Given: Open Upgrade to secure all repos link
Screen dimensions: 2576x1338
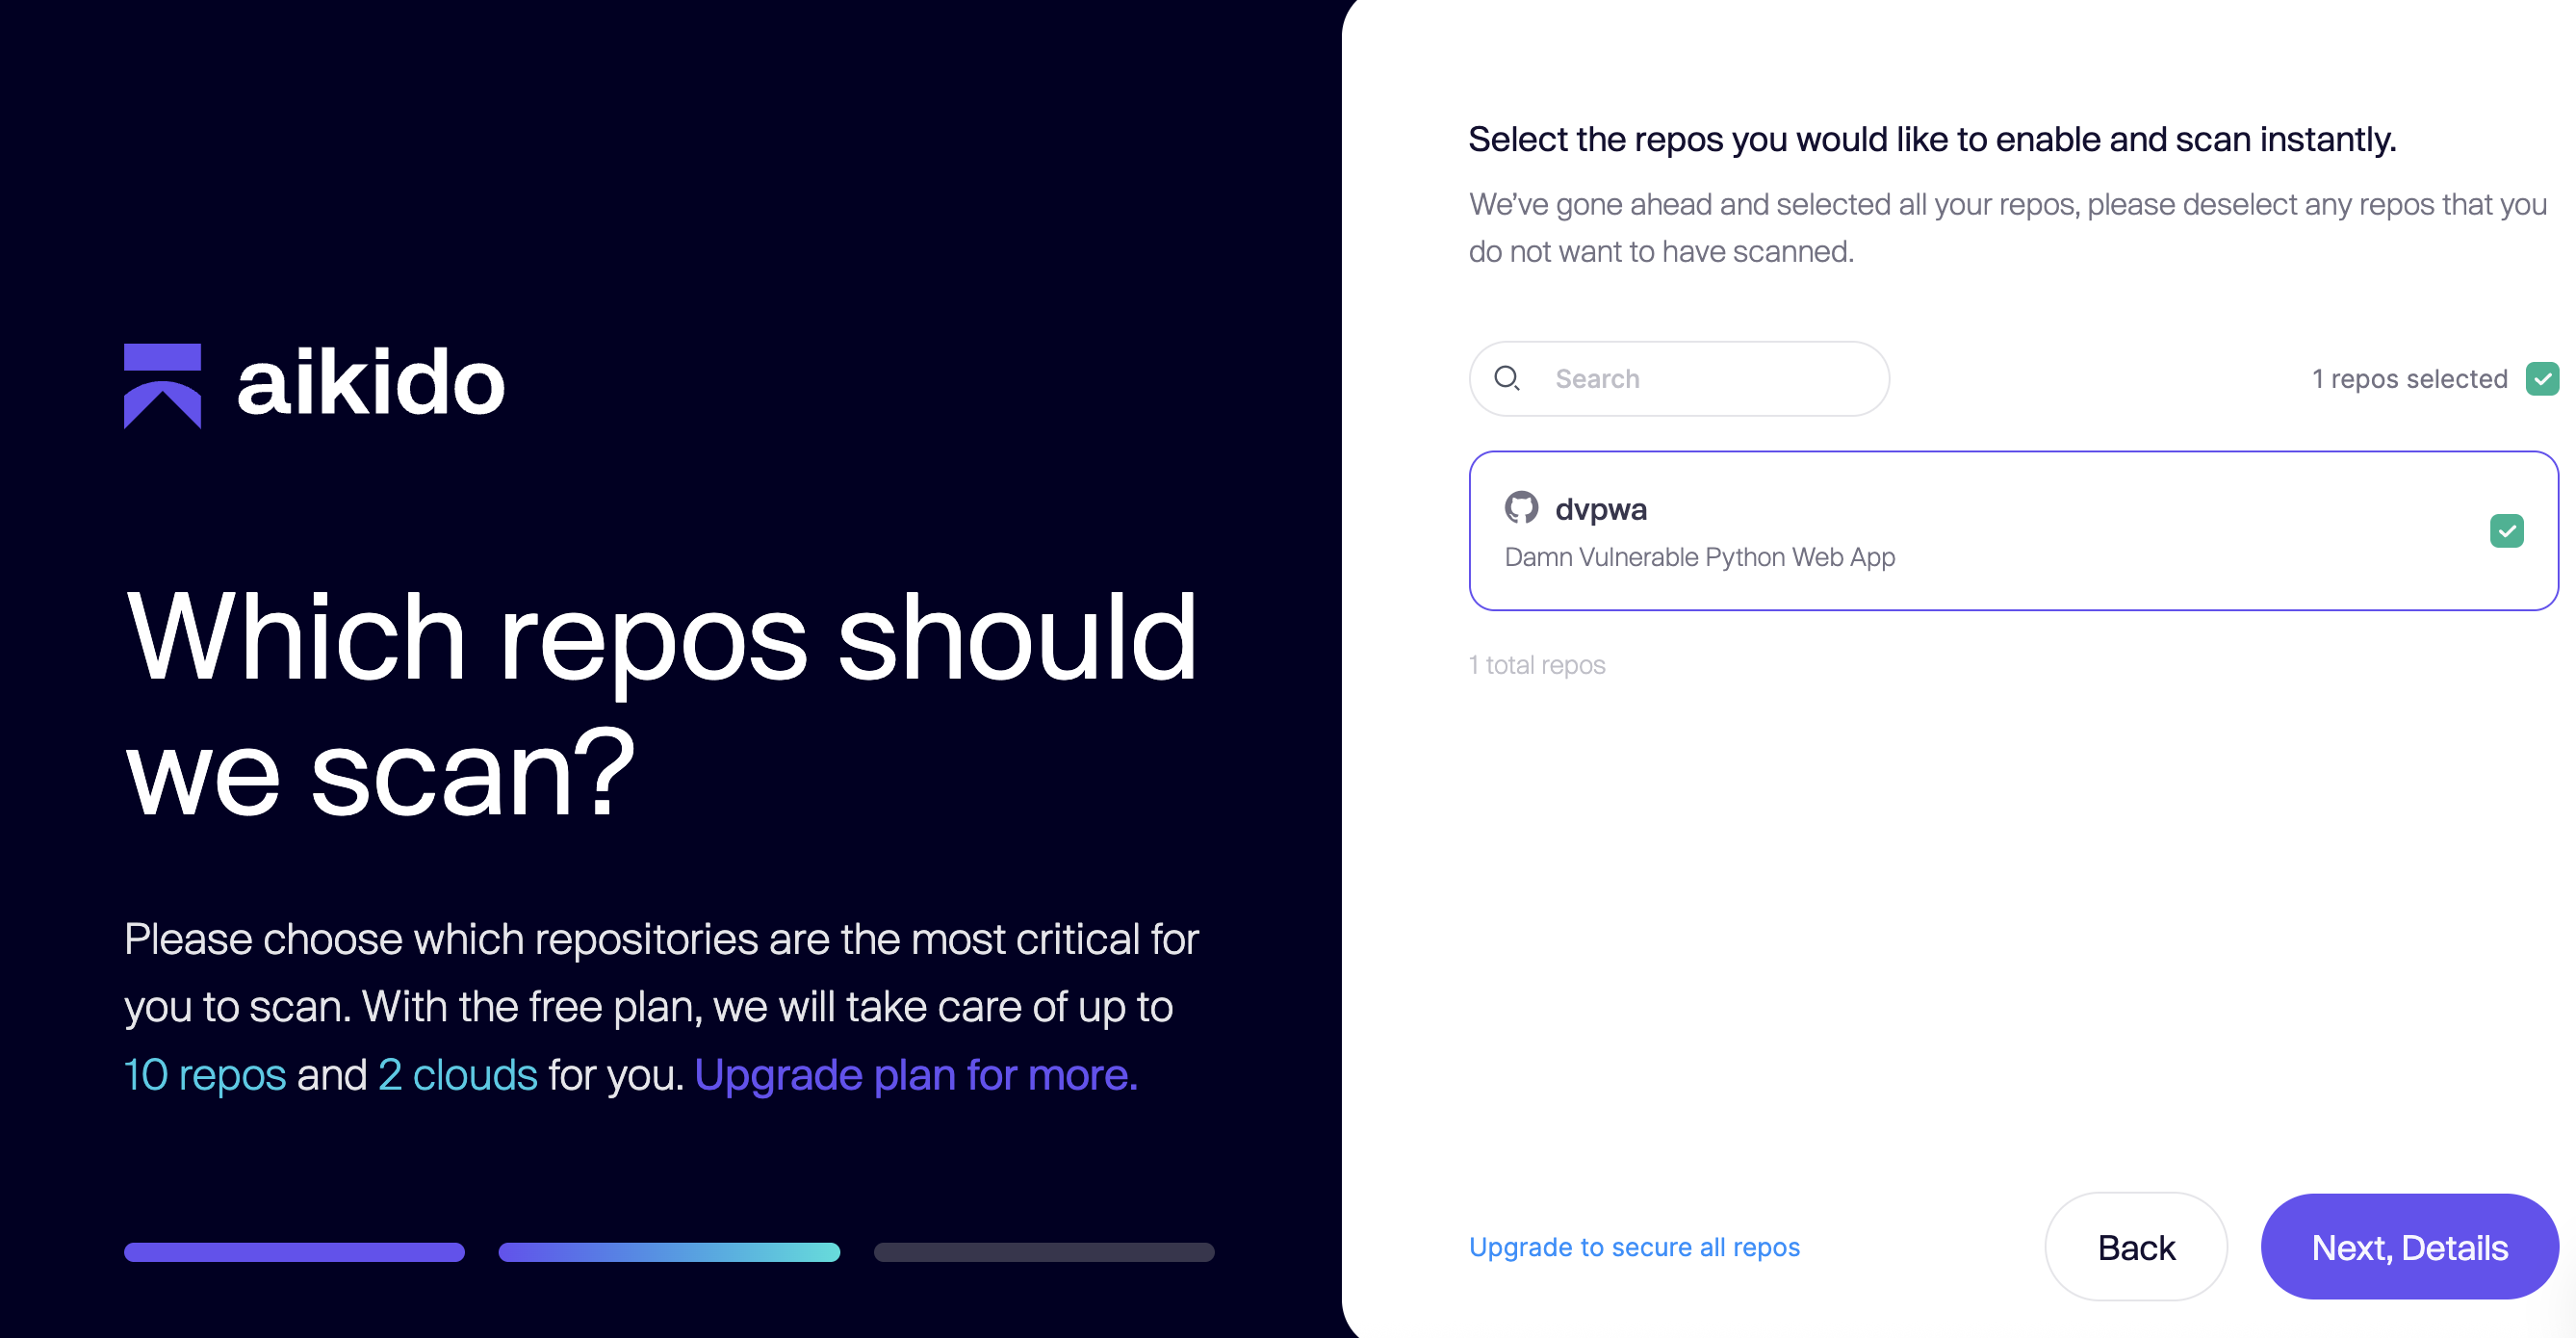Looking at the screenshot, I should click(x=1634, y=1247).
